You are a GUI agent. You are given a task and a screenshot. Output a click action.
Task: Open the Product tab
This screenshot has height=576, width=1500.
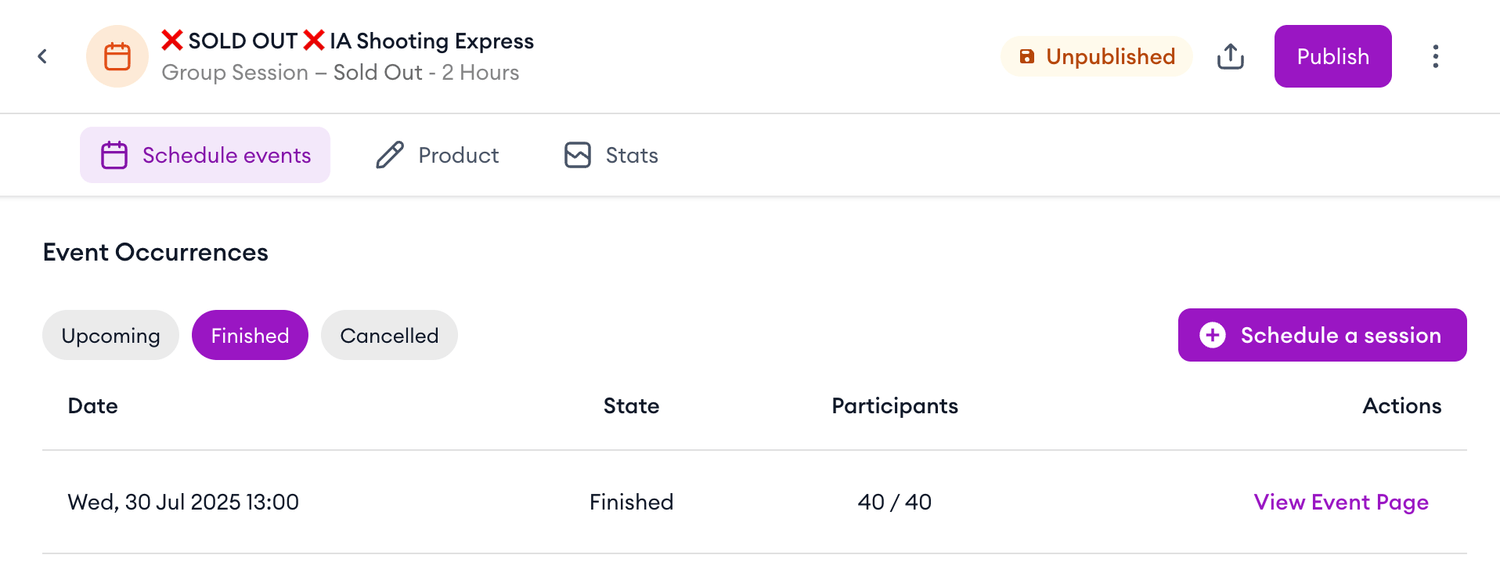tap(437, 155)
